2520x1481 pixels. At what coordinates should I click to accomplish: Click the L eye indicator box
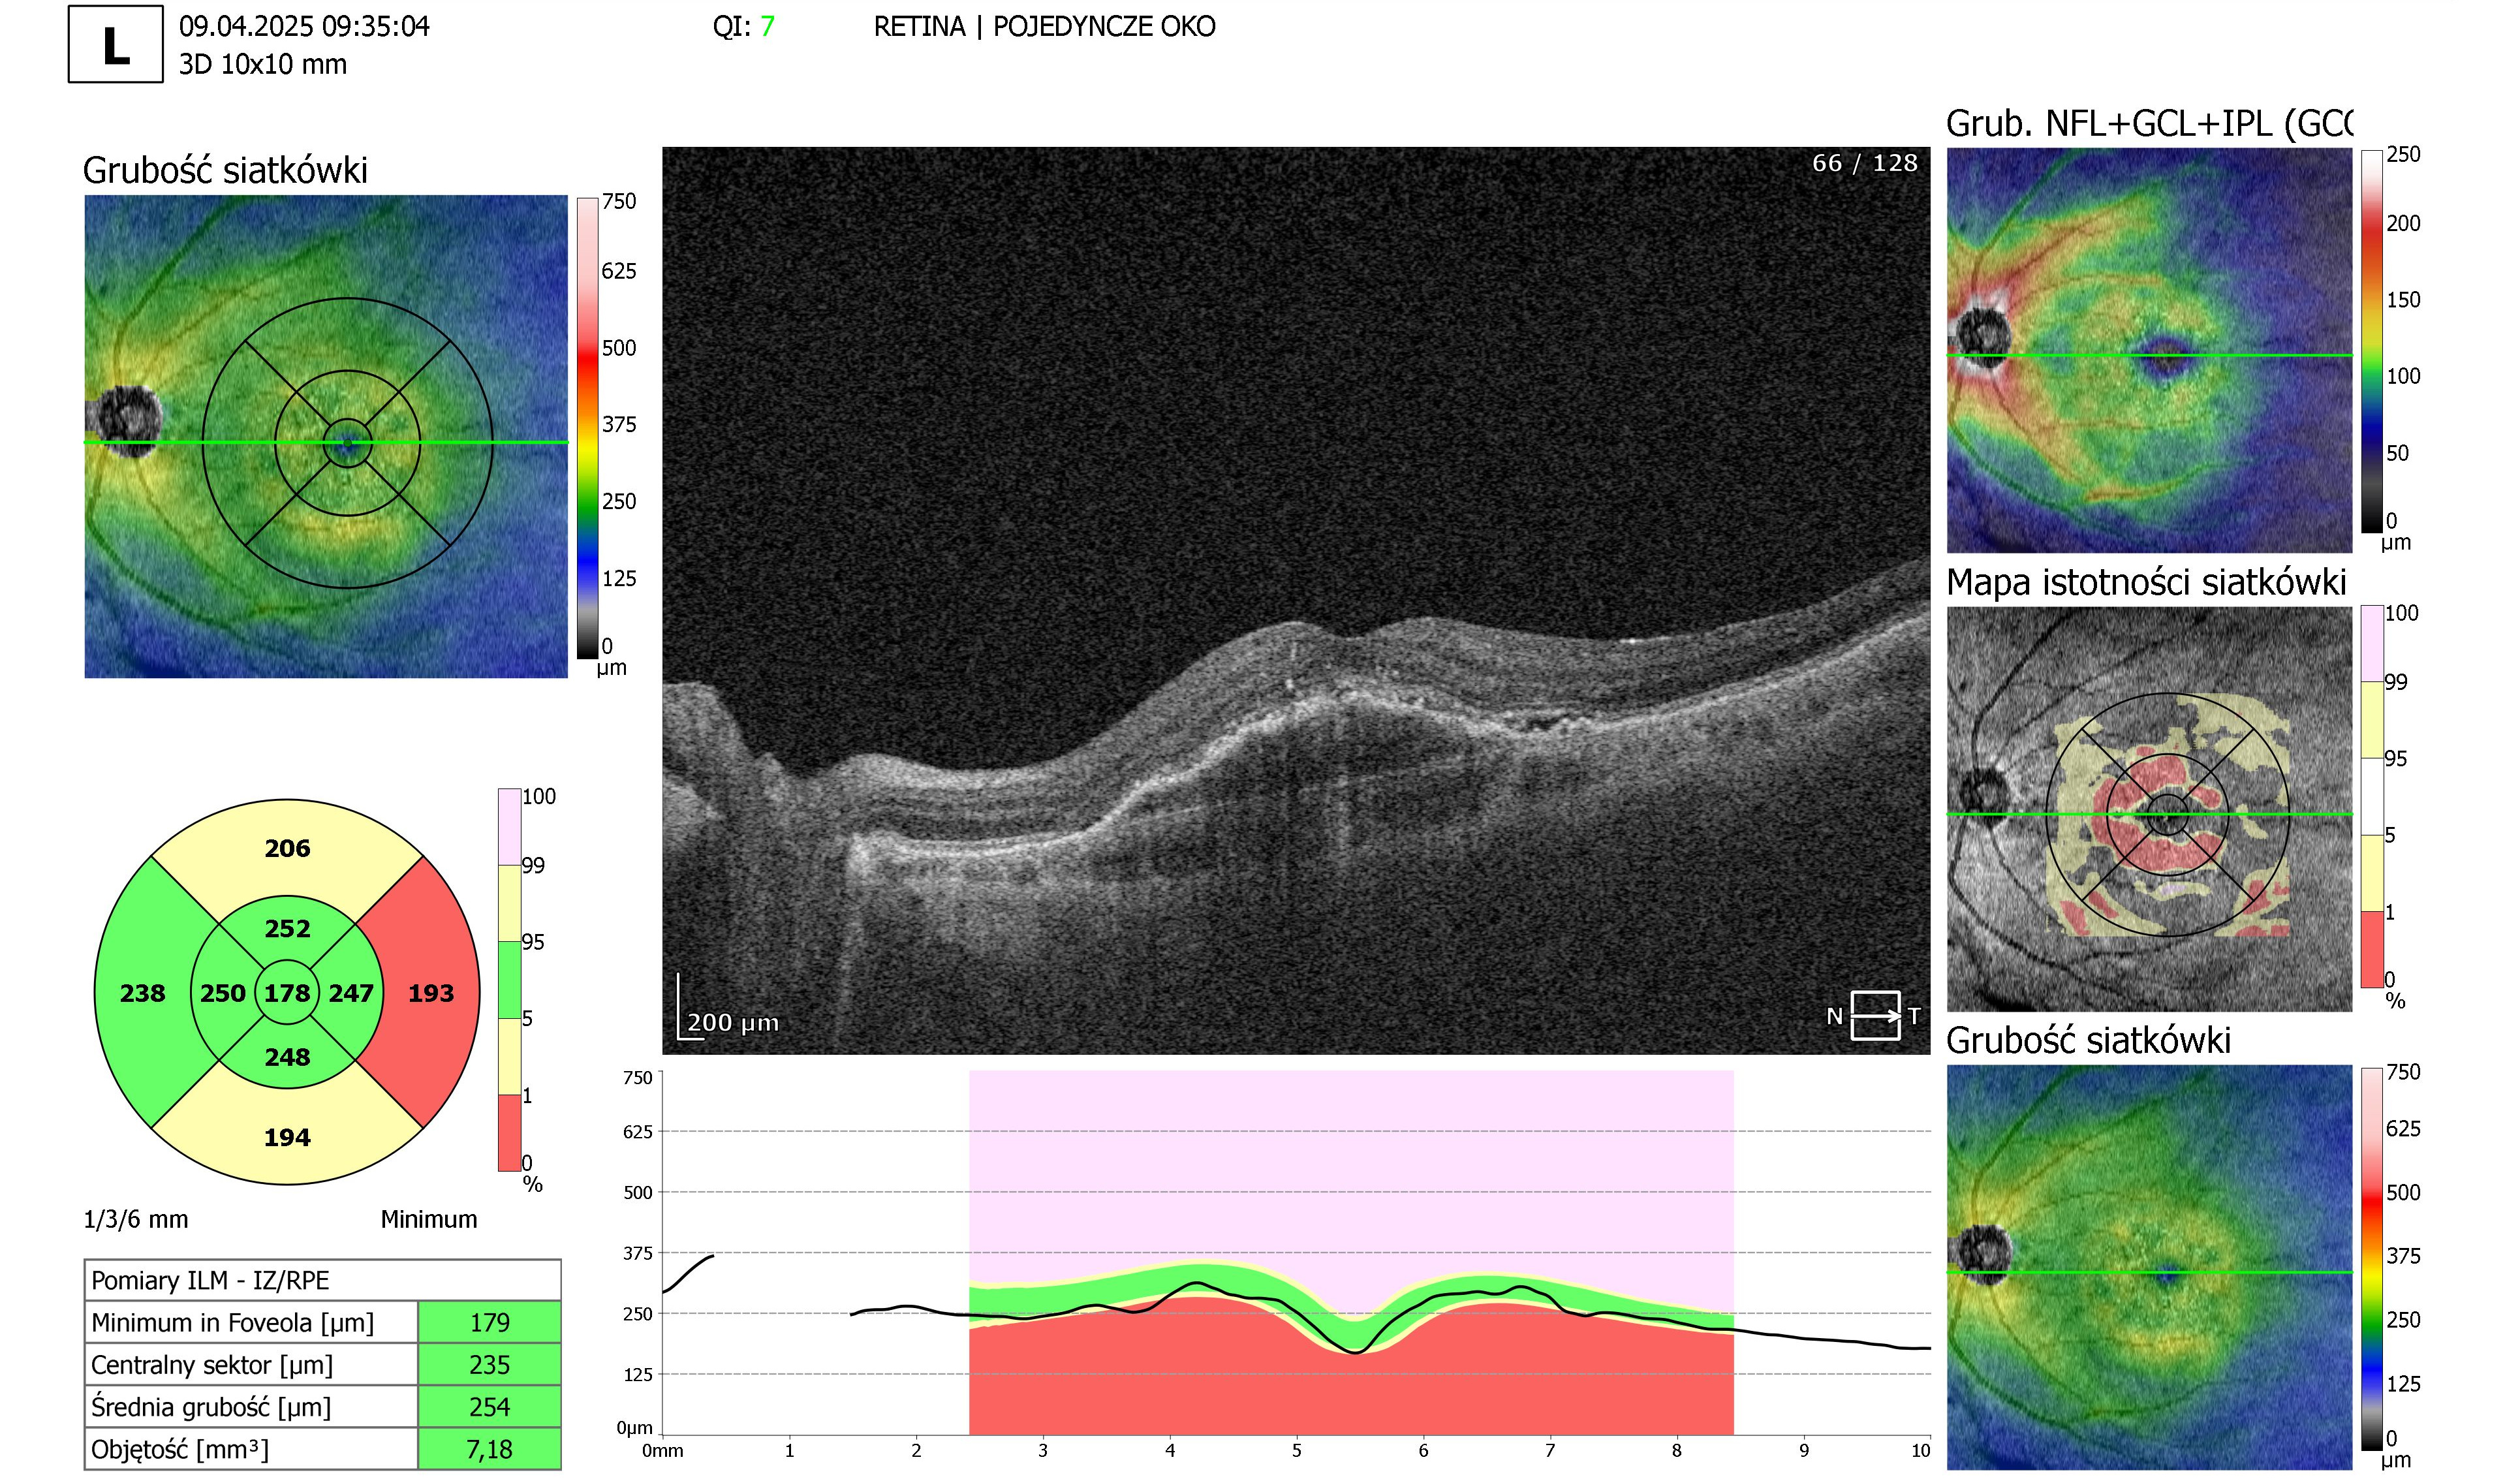pos(116,44)
